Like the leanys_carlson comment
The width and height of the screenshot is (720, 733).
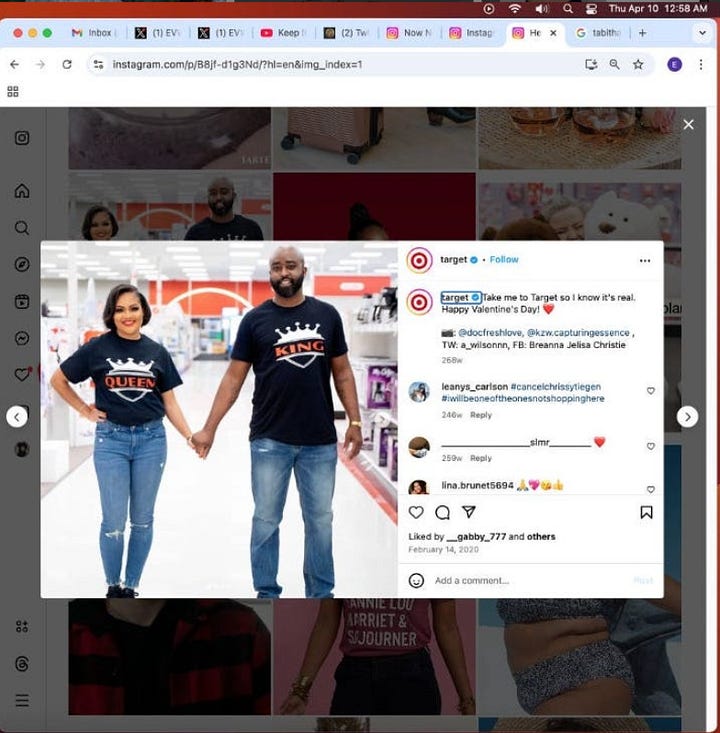(x=650, y=391)
